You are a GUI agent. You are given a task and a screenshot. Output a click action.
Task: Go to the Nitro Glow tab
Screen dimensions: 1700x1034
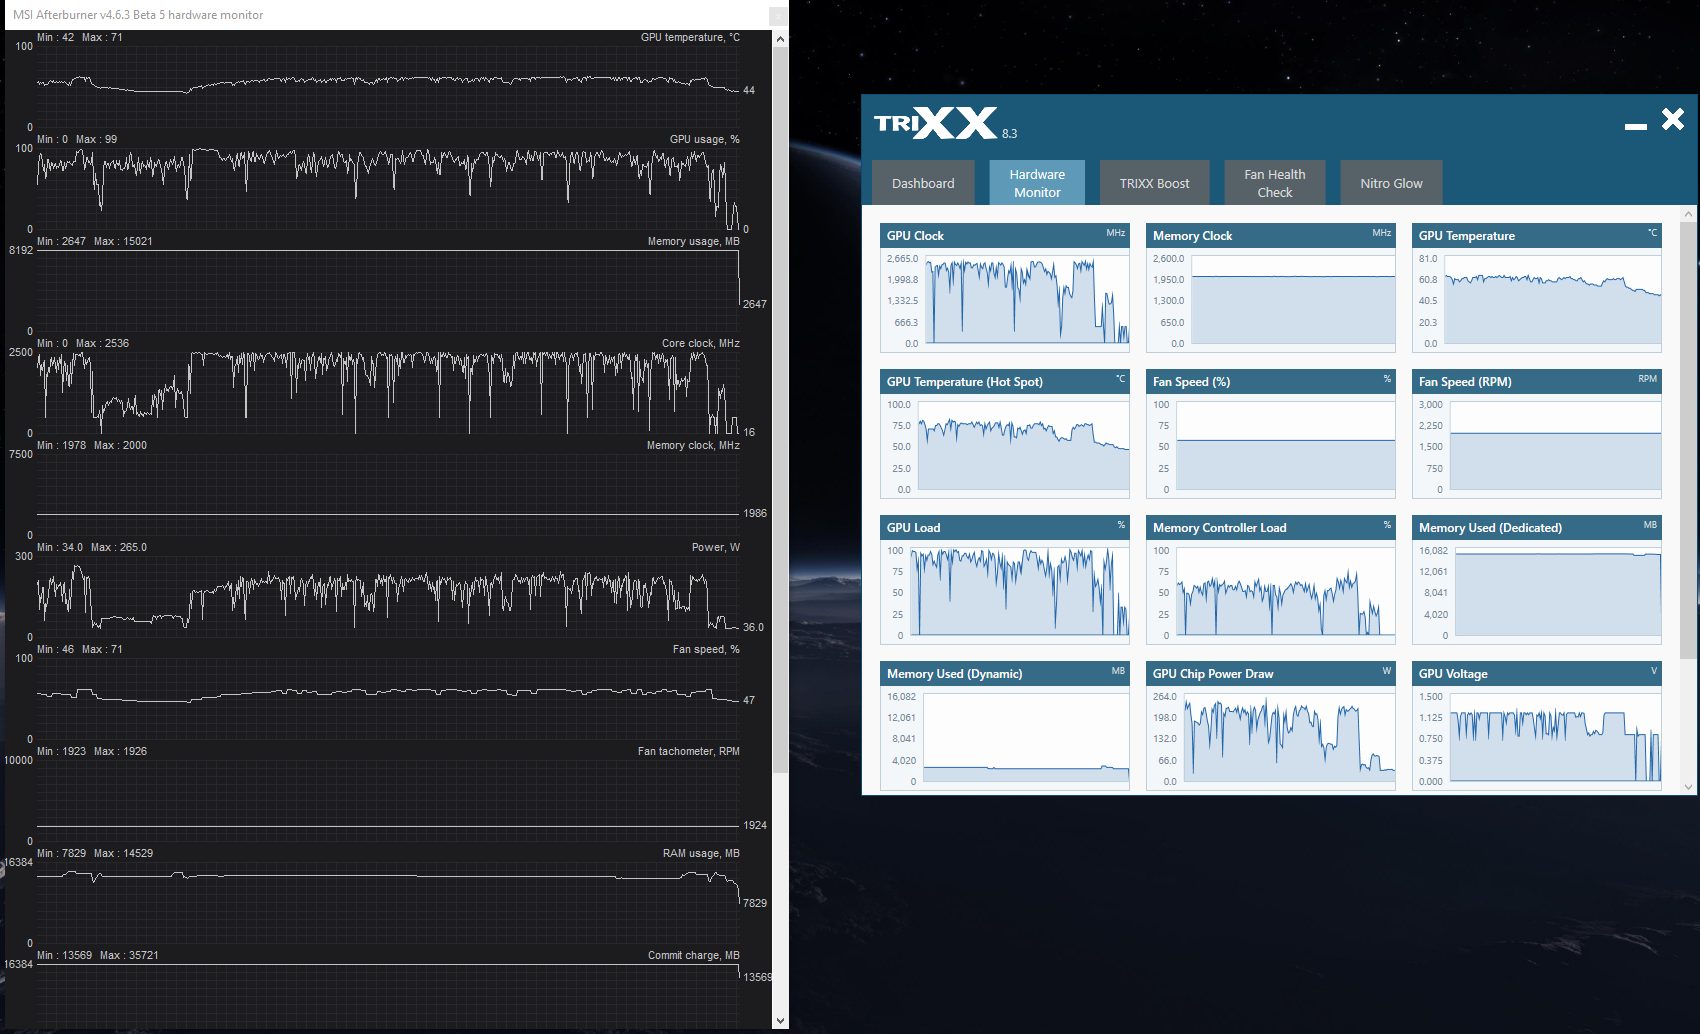1391,183
